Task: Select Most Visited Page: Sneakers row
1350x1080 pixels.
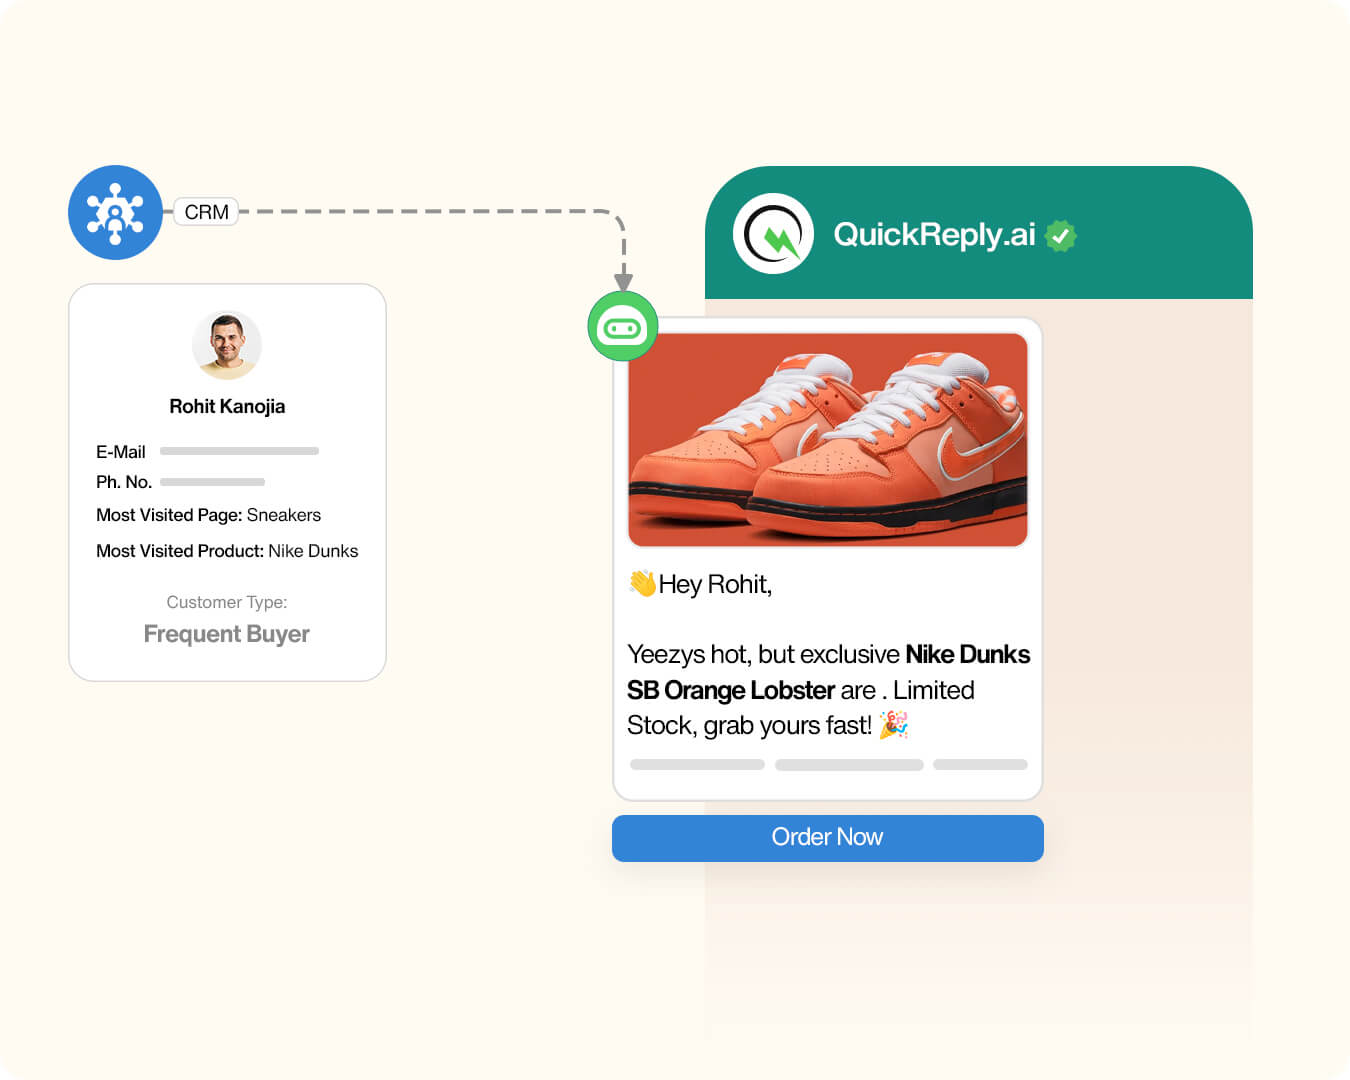Action: [208, 515]
